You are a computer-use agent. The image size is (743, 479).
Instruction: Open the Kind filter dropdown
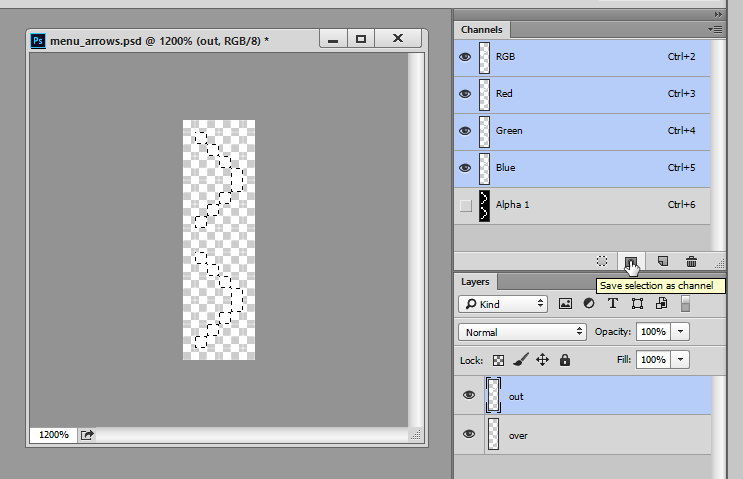[503, 304]
